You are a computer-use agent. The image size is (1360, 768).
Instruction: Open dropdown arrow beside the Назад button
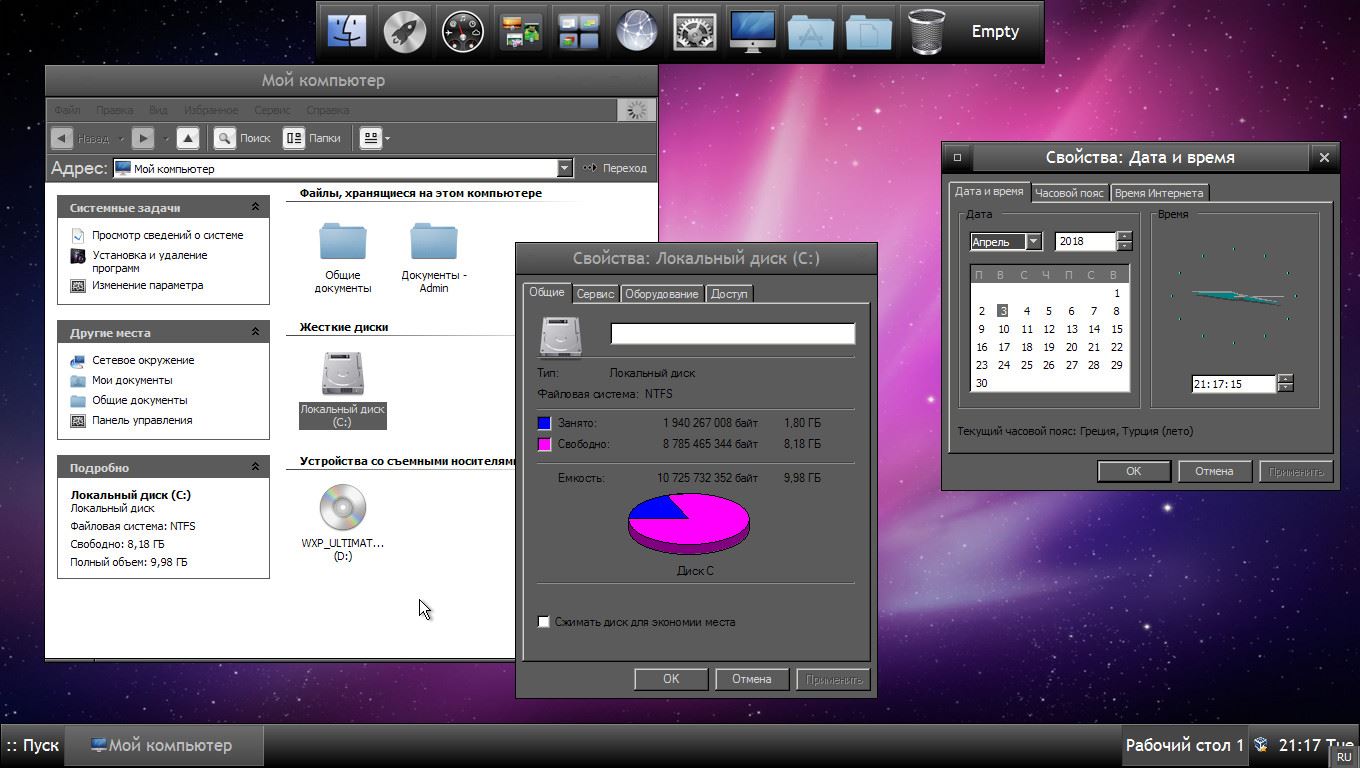[120, 139]
